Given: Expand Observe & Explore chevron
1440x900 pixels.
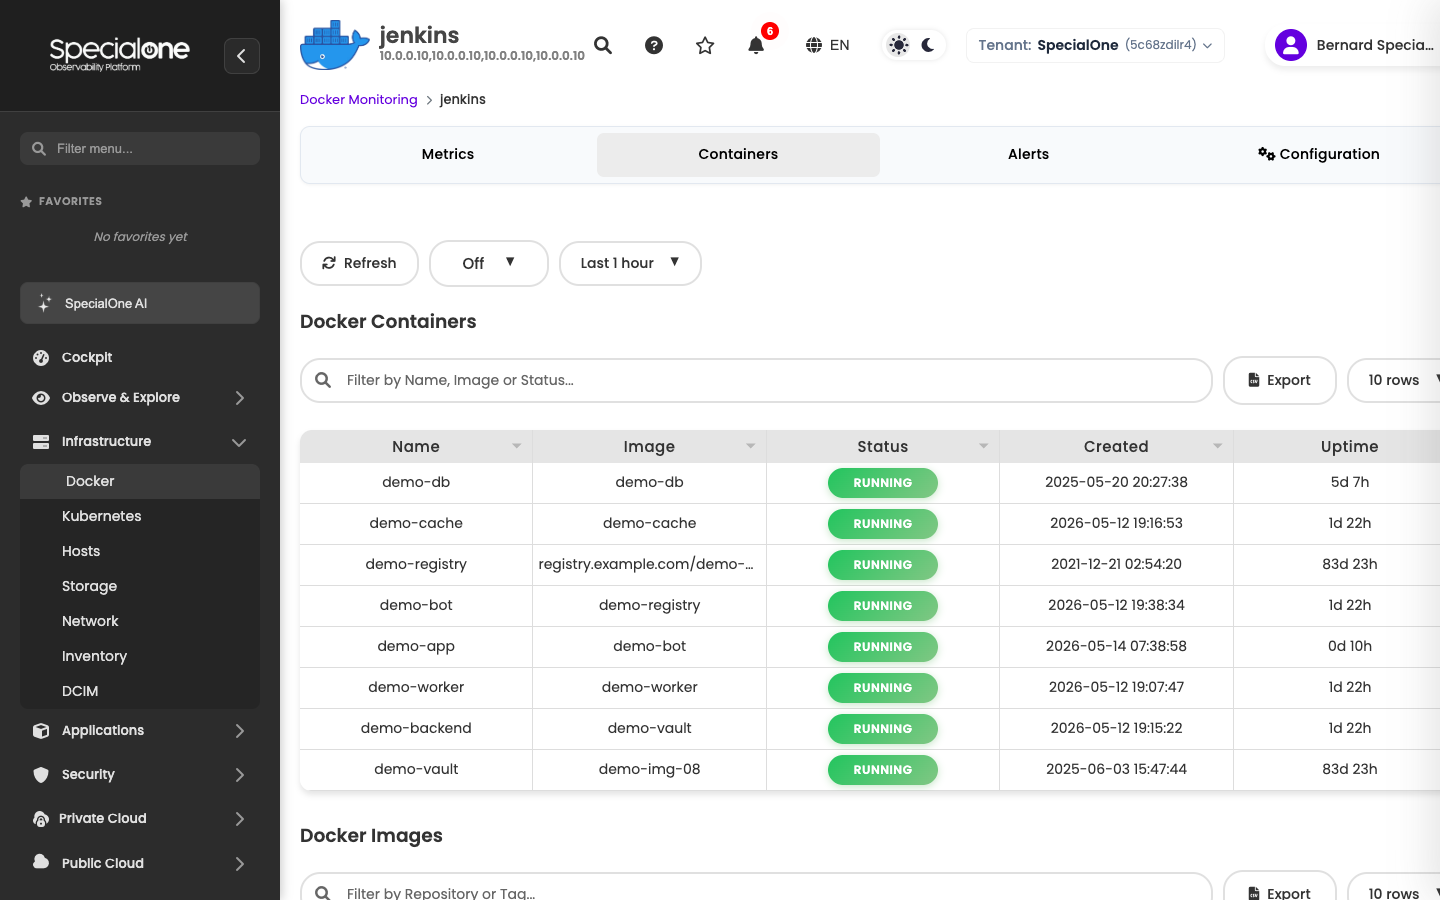Looking at the screenshot, I should click(240, 398).
